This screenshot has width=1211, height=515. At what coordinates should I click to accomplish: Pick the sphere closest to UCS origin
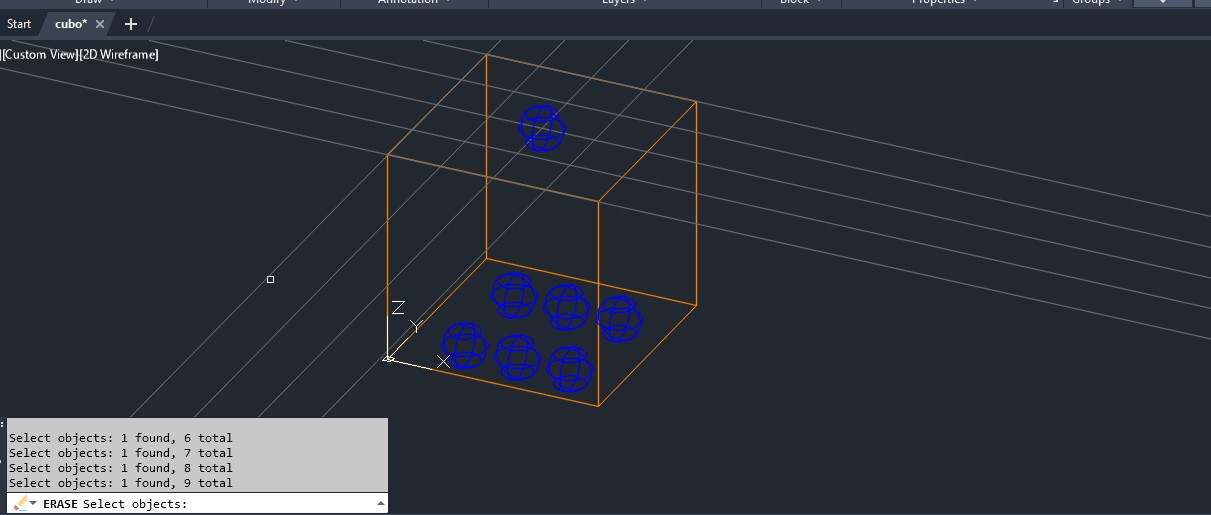[464, 345]
